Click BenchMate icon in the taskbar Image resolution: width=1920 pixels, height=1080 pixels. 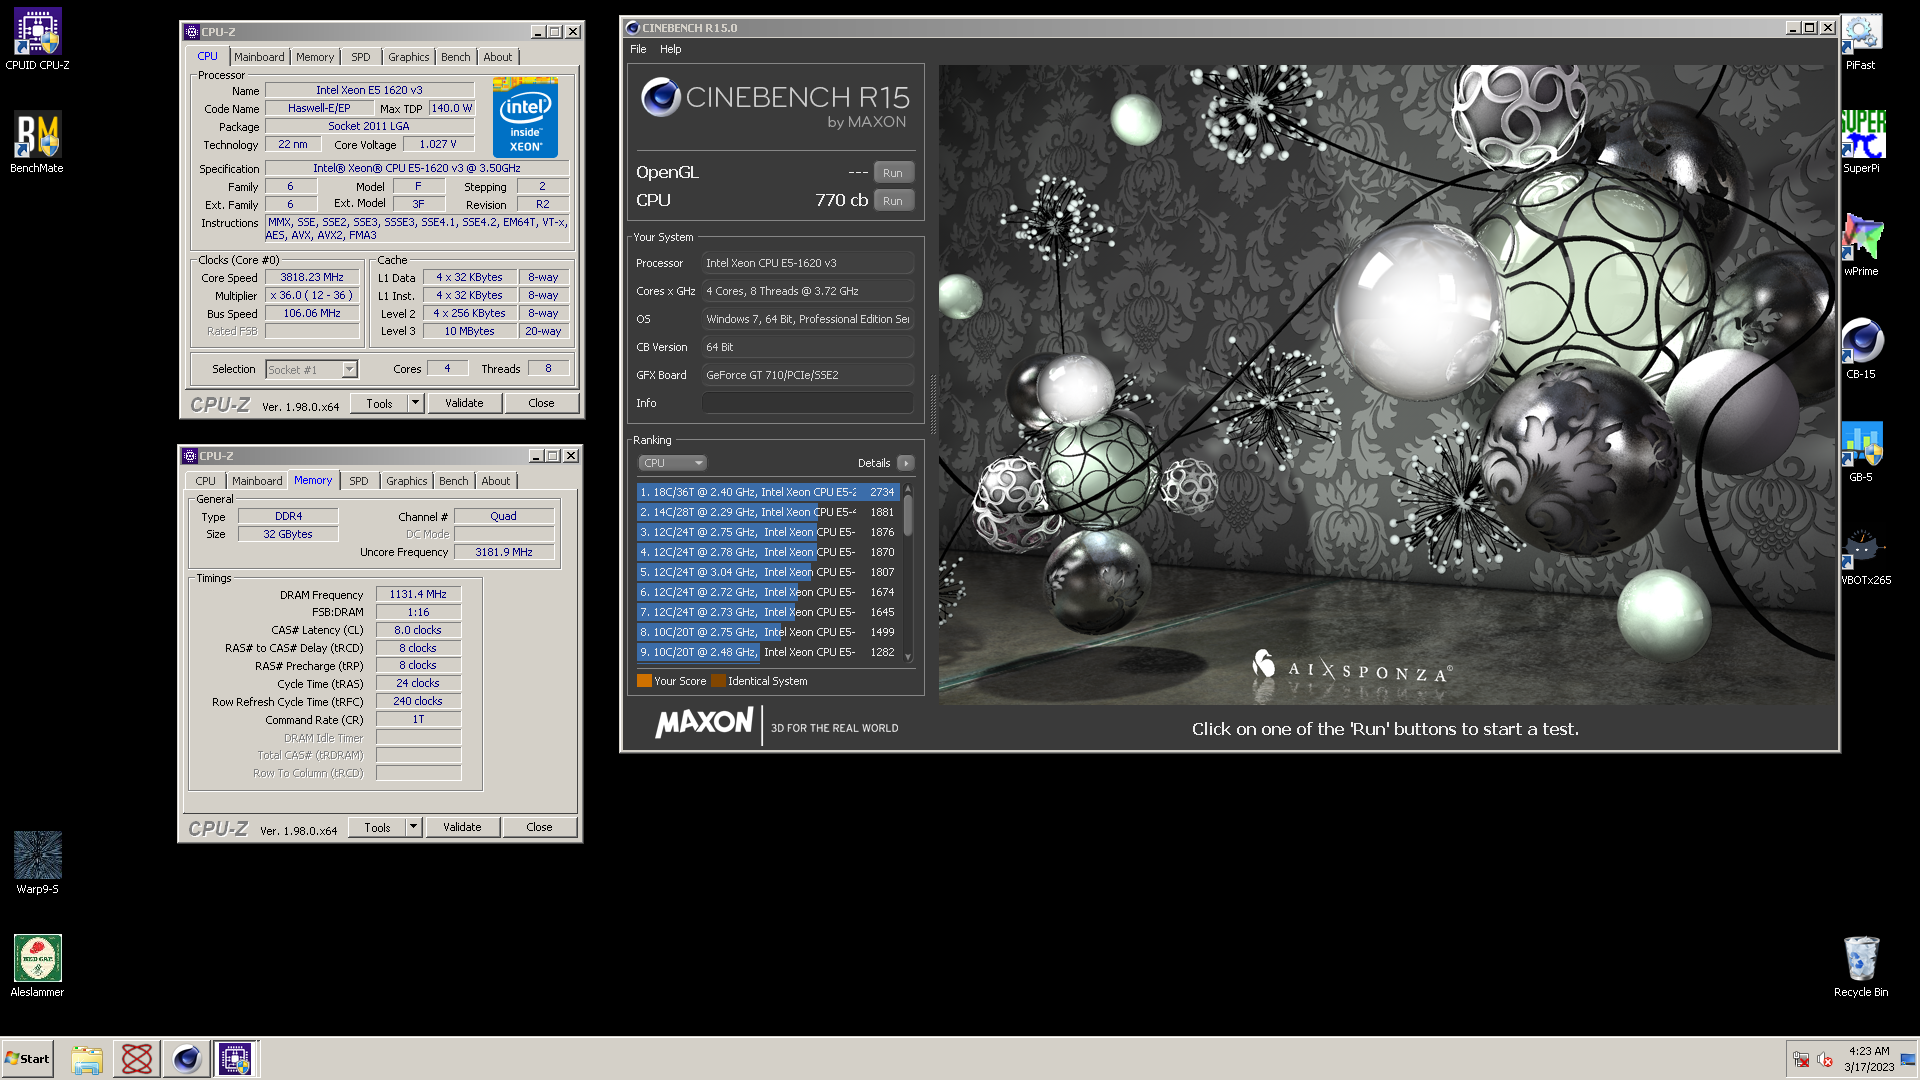pos(137,1059)
